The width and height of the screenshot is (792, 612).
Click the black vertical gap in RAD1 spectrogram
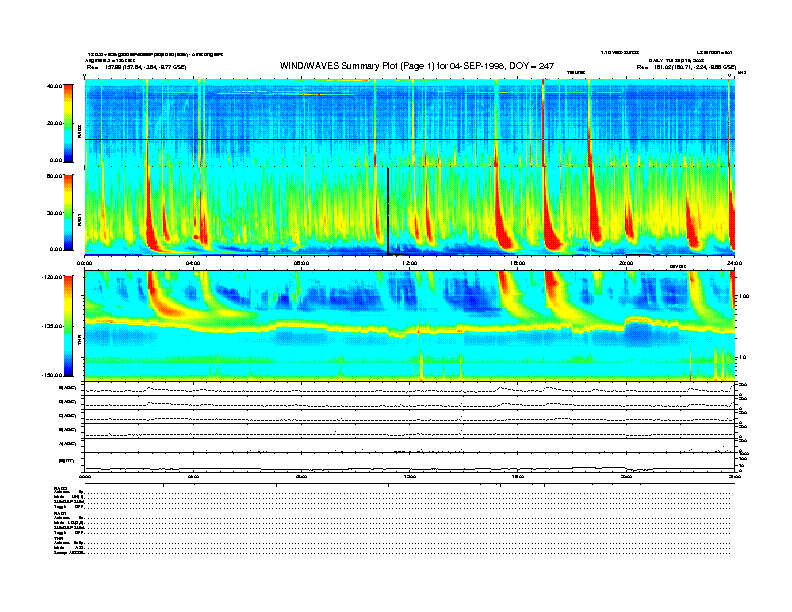click(388, 212)
